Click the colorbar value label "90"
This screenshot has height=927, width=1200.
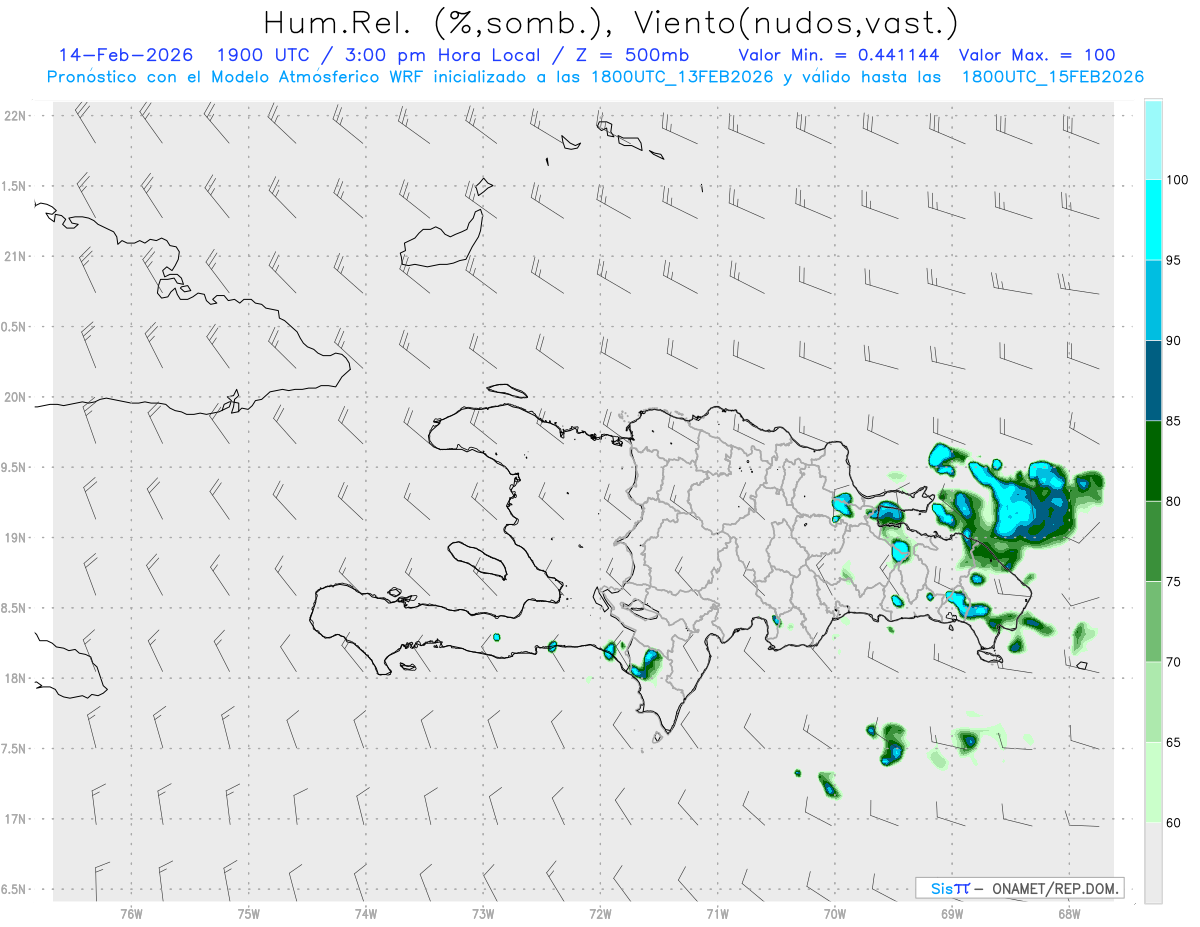pyautogui.click(x=1174, y=341)
